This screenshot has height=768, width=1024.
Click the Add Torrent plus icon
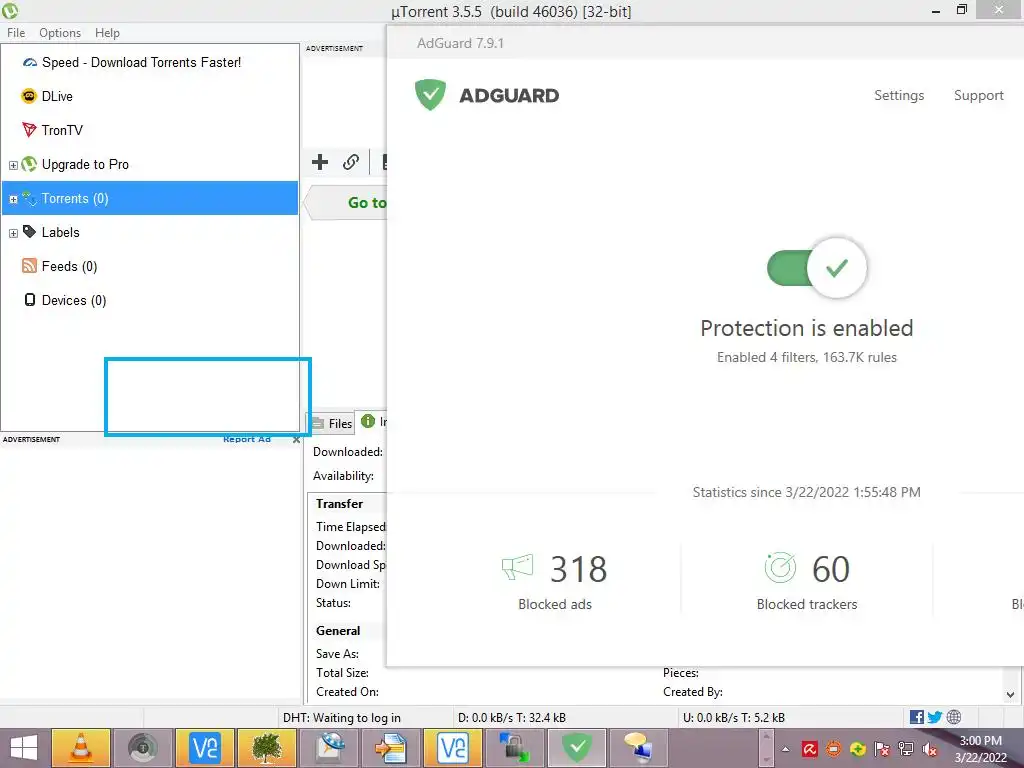coord(319,162)
